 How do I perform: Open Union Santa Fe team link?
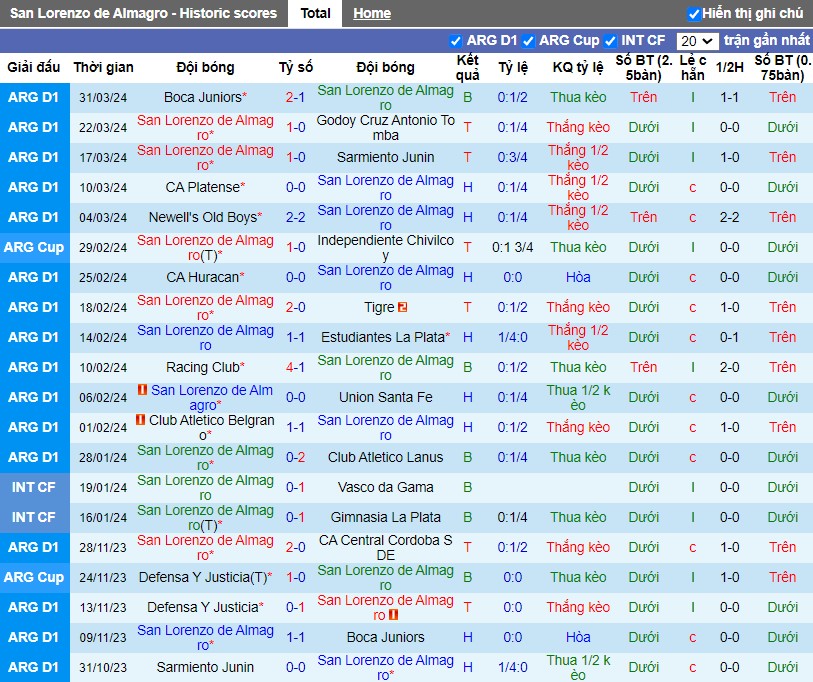pos(385,398)
